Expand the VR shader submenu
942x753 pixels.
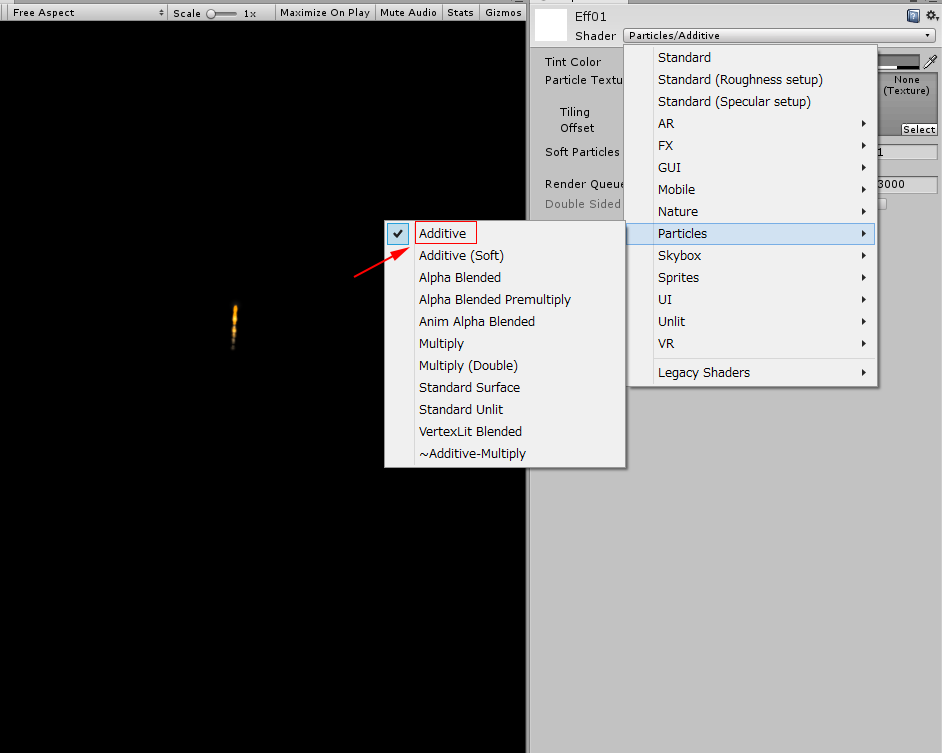click(751, 344)
